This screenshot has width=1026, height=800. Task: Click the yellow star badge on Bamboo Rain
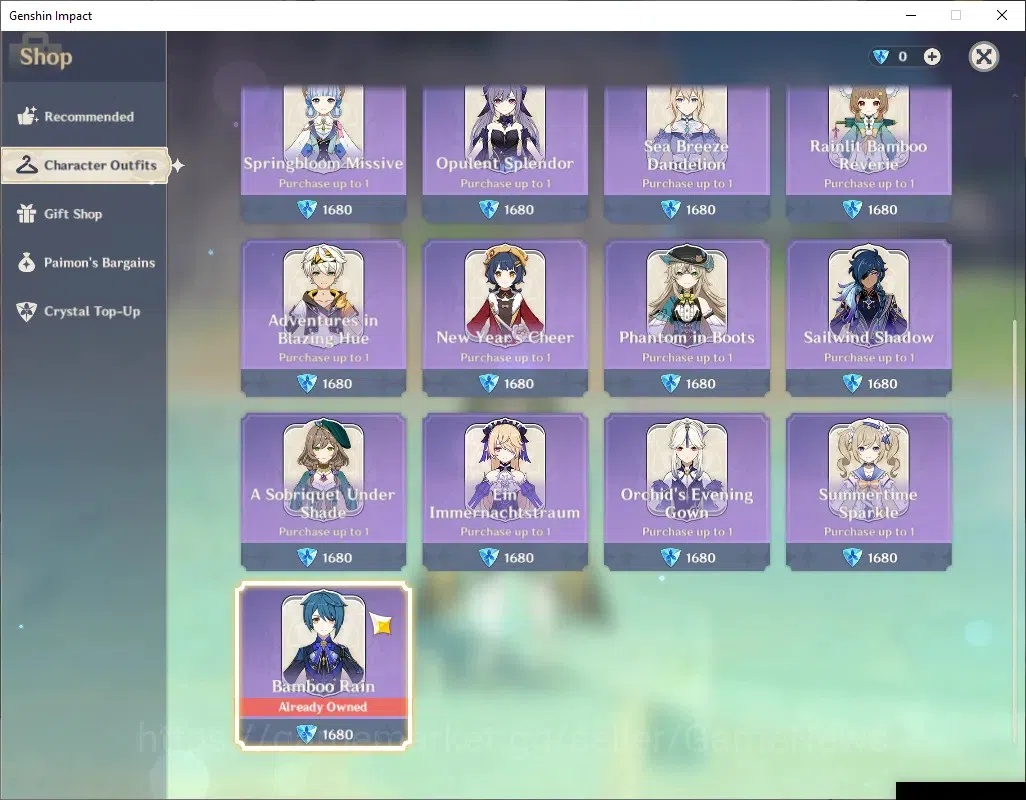[382, 624]
